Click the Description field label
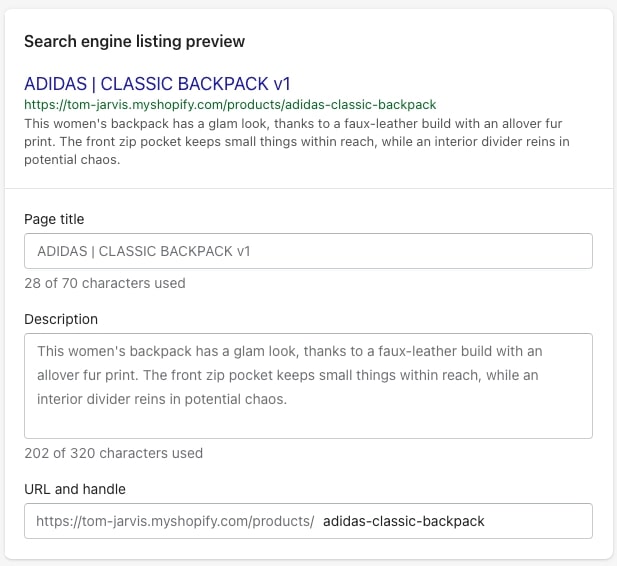The width and height of the screenshot is (617, 566). pos(61,319)
